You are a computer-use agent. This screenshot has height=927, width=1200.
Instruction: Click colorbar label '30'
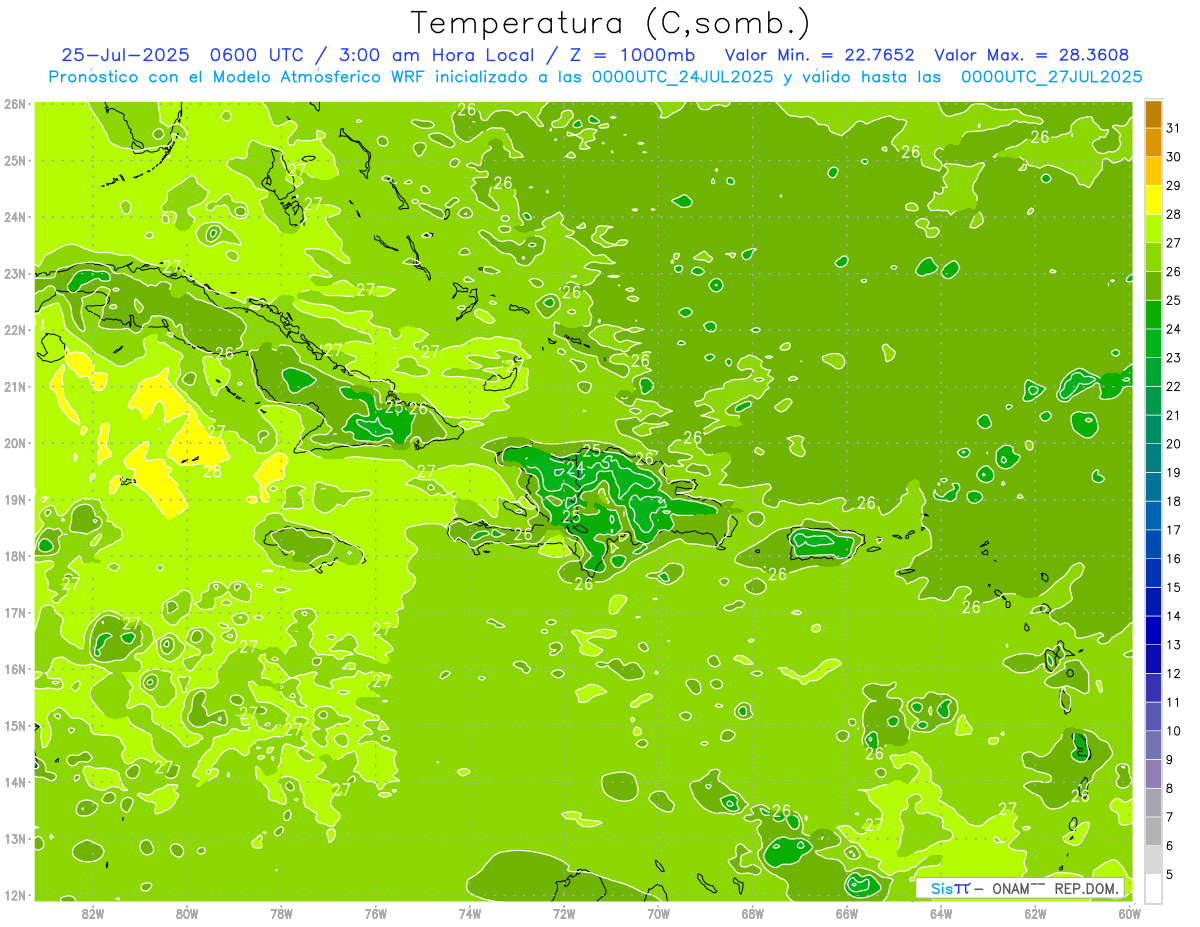pyautogui.click(x=1174, y=157)
